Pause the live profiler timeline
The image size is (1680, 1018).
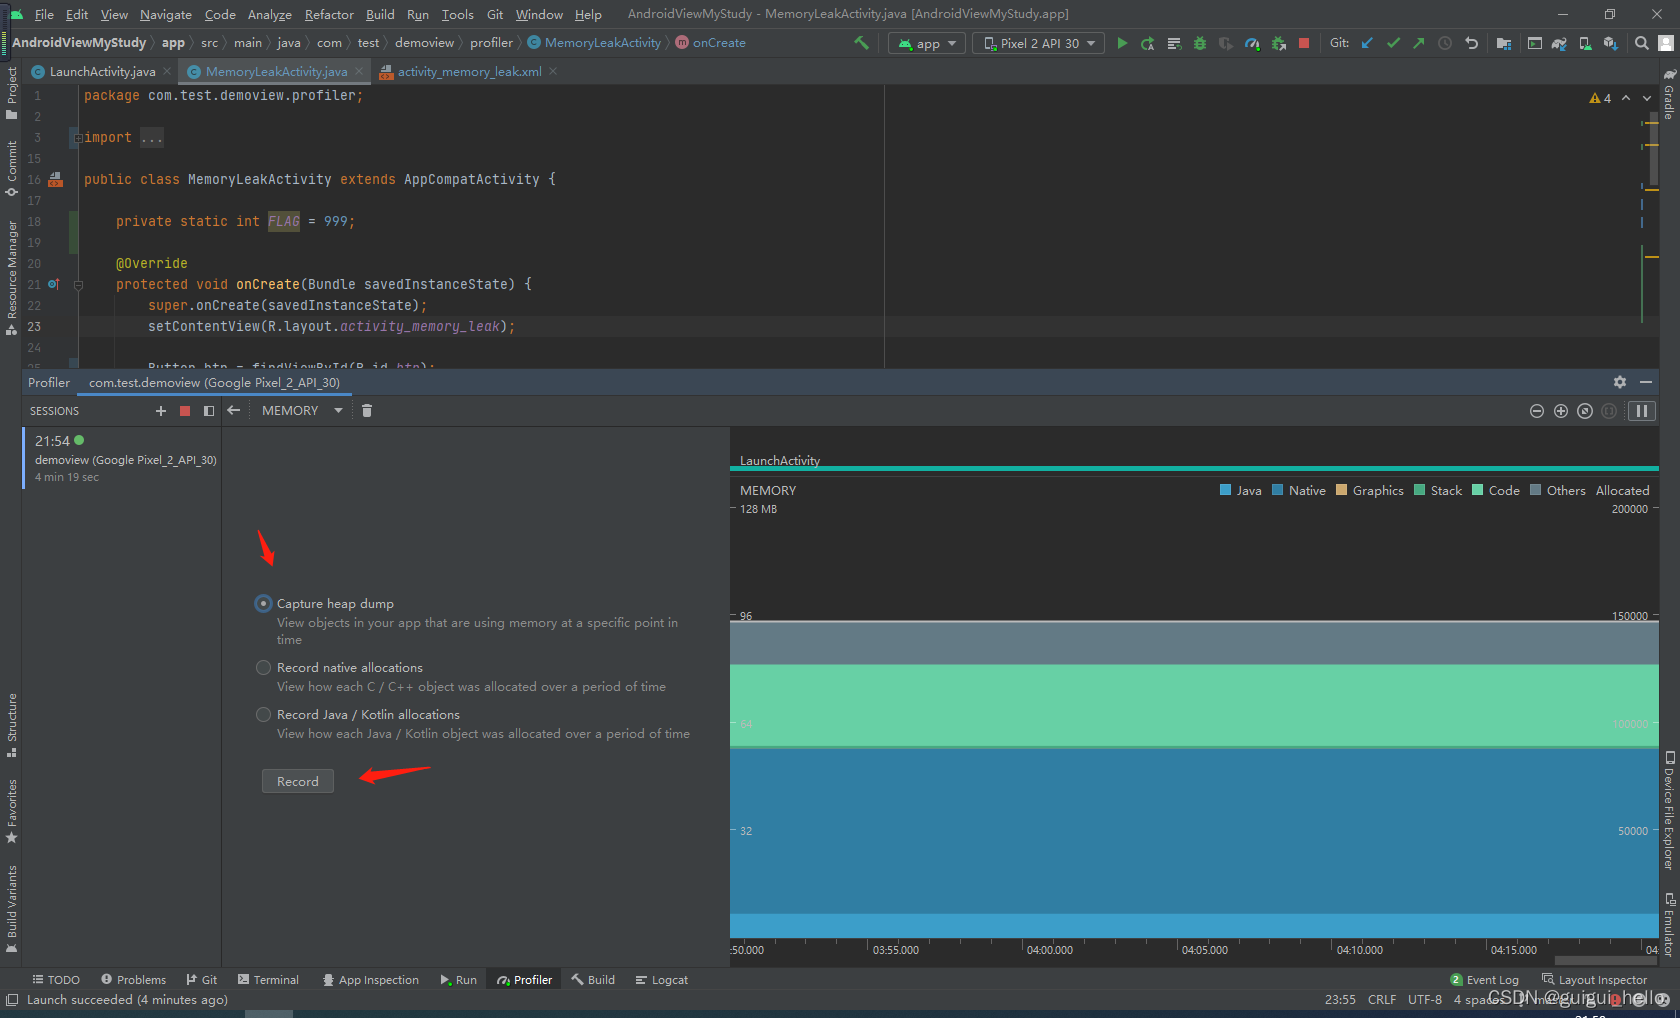(1642, 411)
